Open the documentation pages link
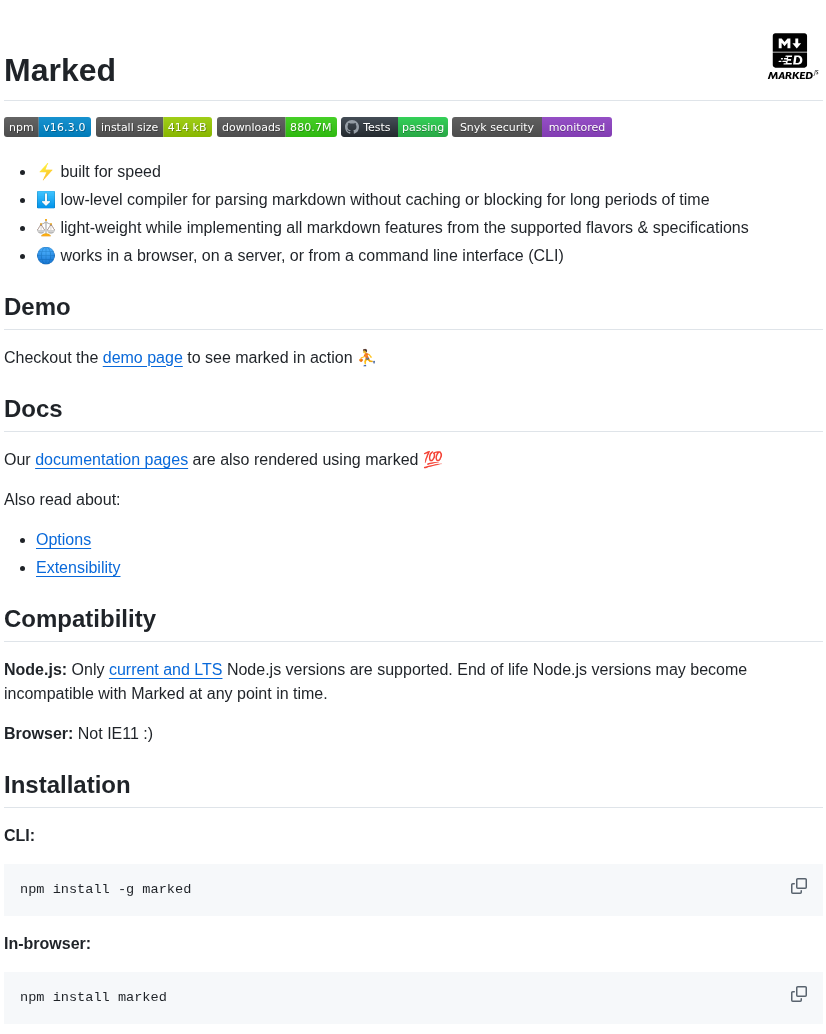This screenshot has width=826, height=1034. point(111,460)
